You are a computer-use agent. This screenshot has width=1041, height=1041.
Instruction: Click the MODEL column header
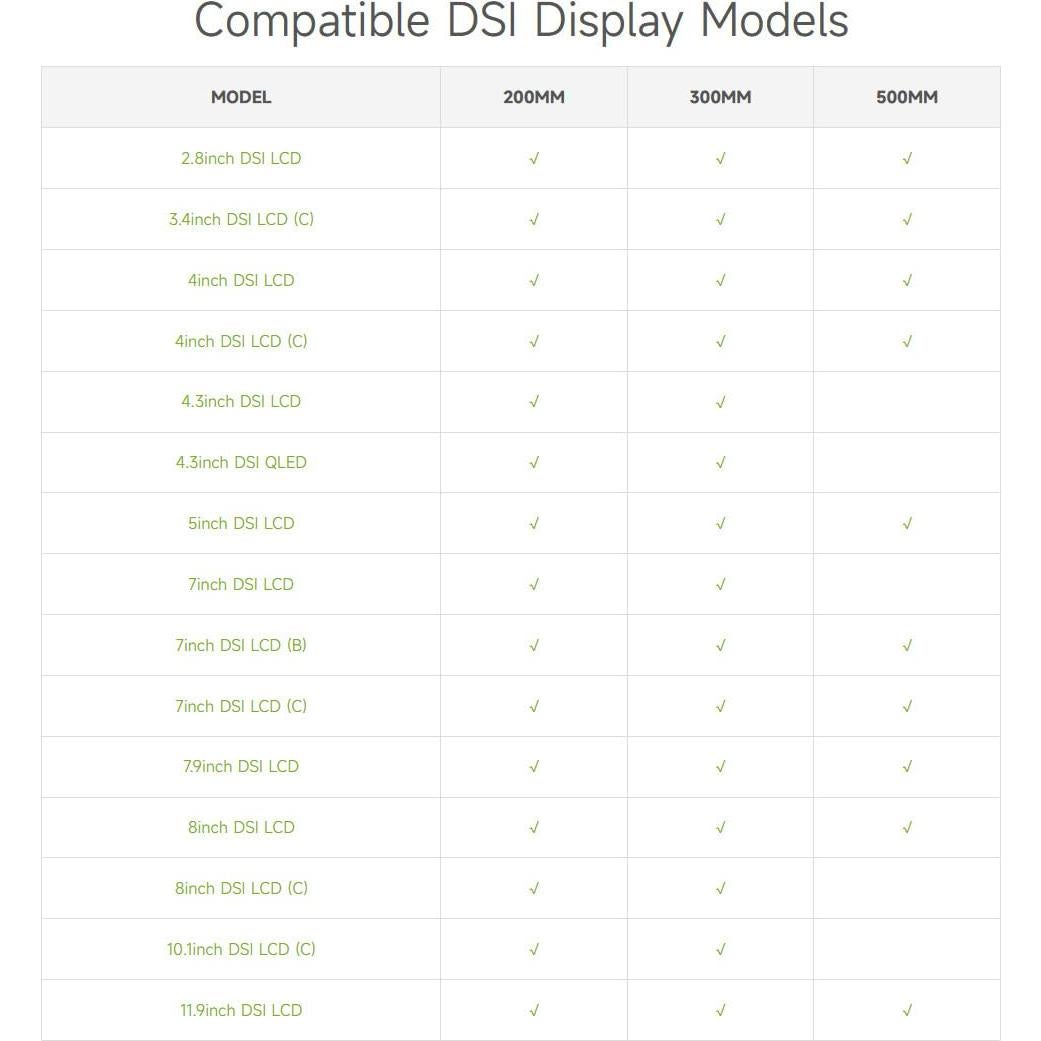(241, 97)
